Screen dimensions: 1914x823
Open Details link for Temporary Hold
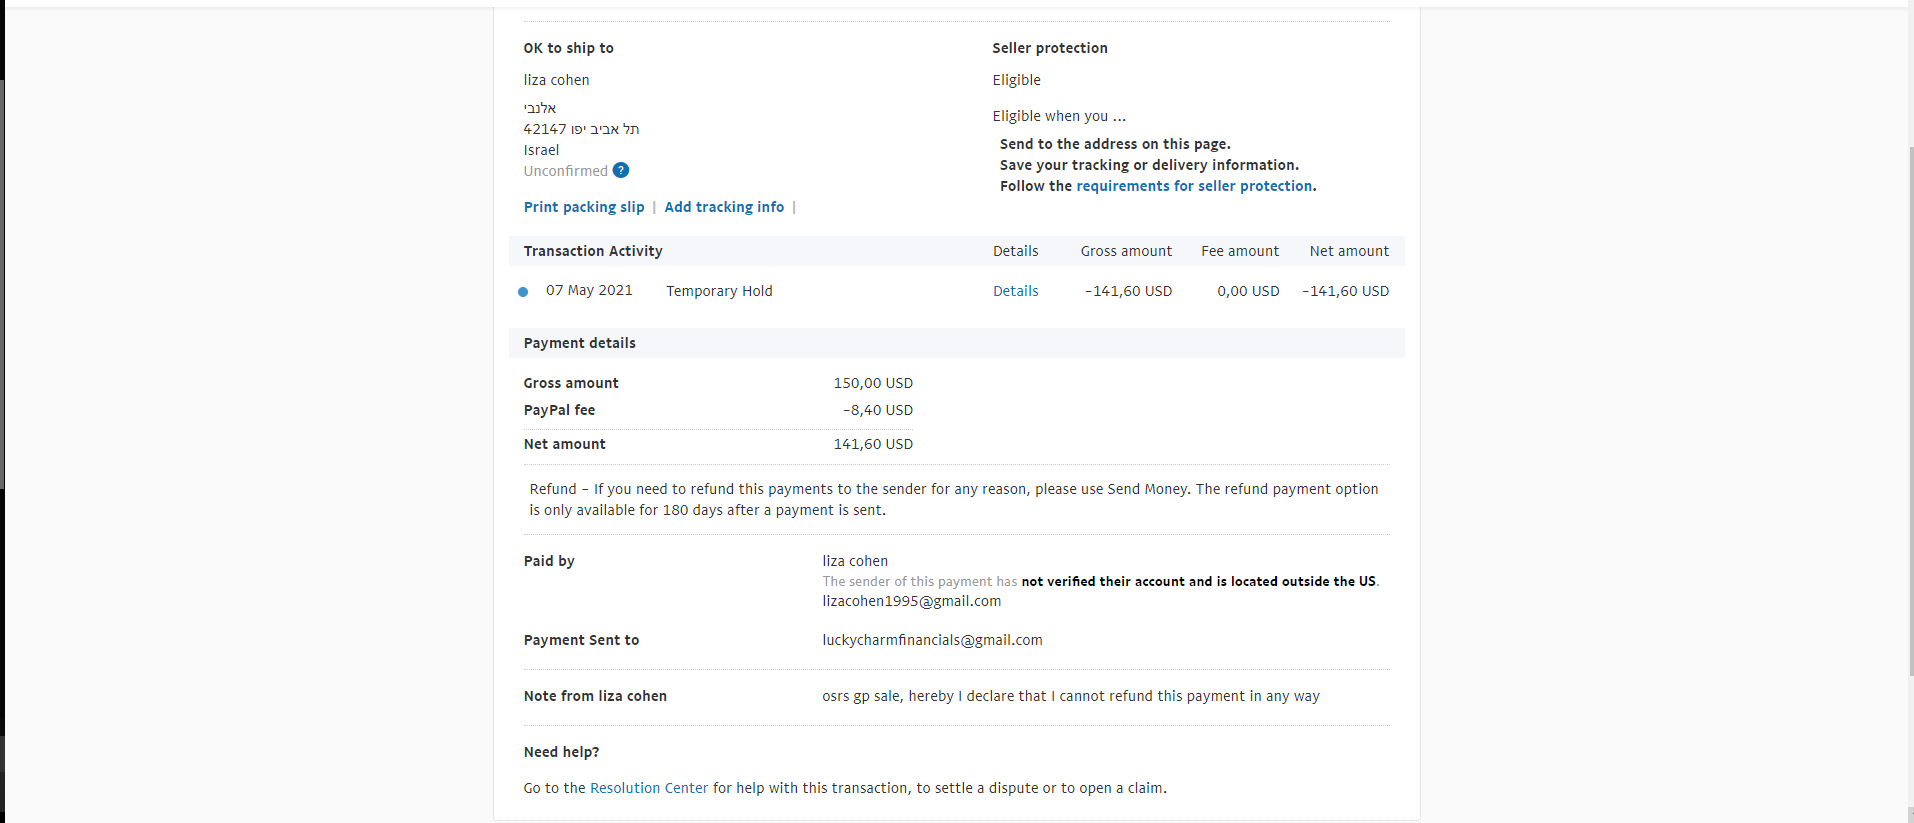click(x=1015, y=291)
